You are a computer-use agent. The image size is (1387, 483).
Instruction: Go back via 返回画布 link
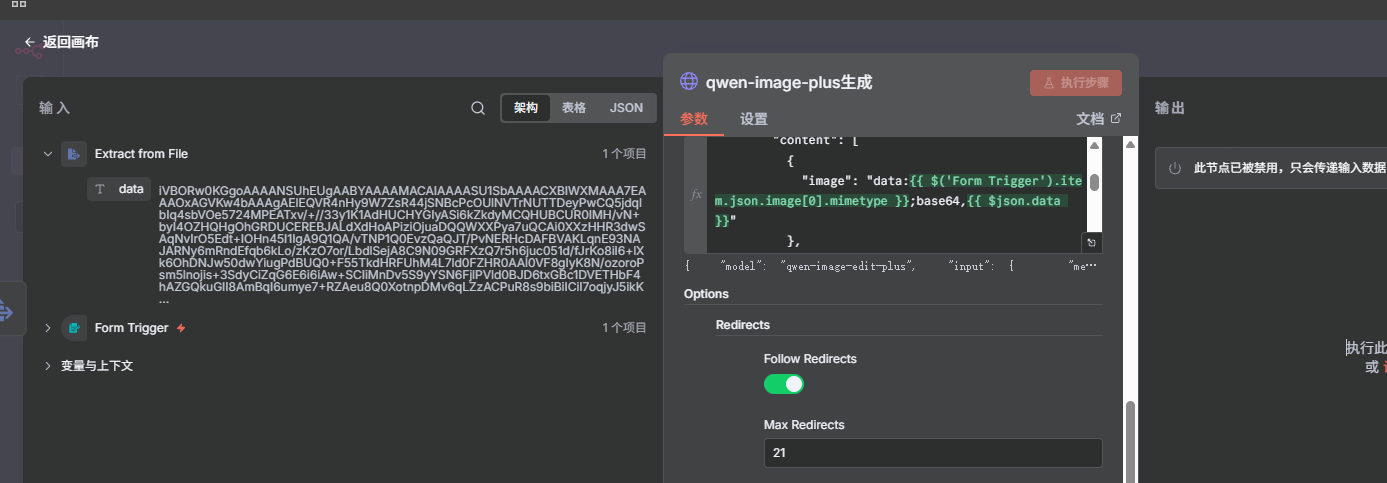pyautogui.click(x=62, y=42)
